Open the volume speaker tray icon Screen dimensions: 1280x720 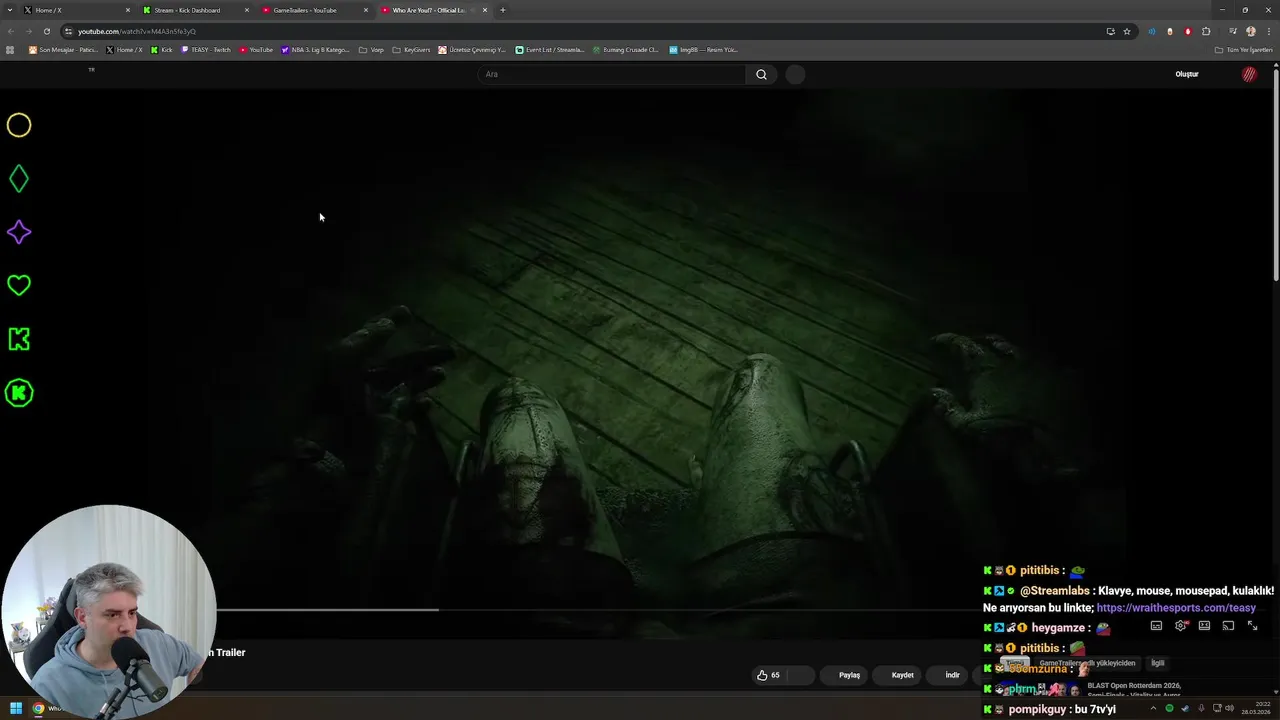point(1230,708)
